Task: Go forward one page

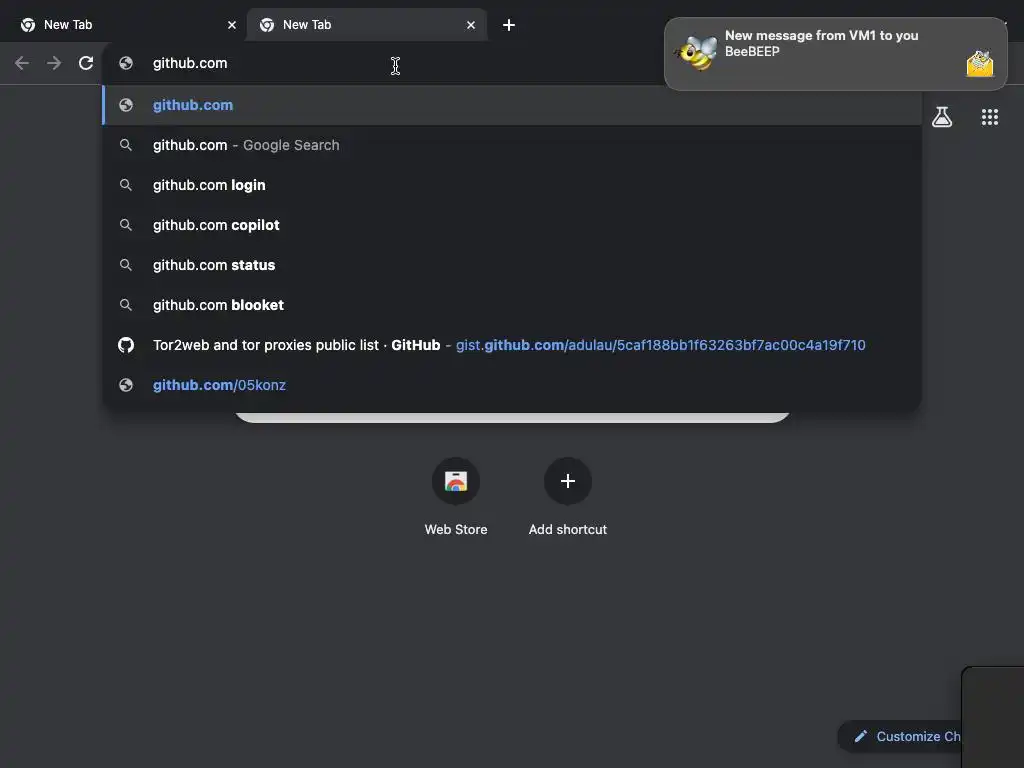Action: [54, 63]
